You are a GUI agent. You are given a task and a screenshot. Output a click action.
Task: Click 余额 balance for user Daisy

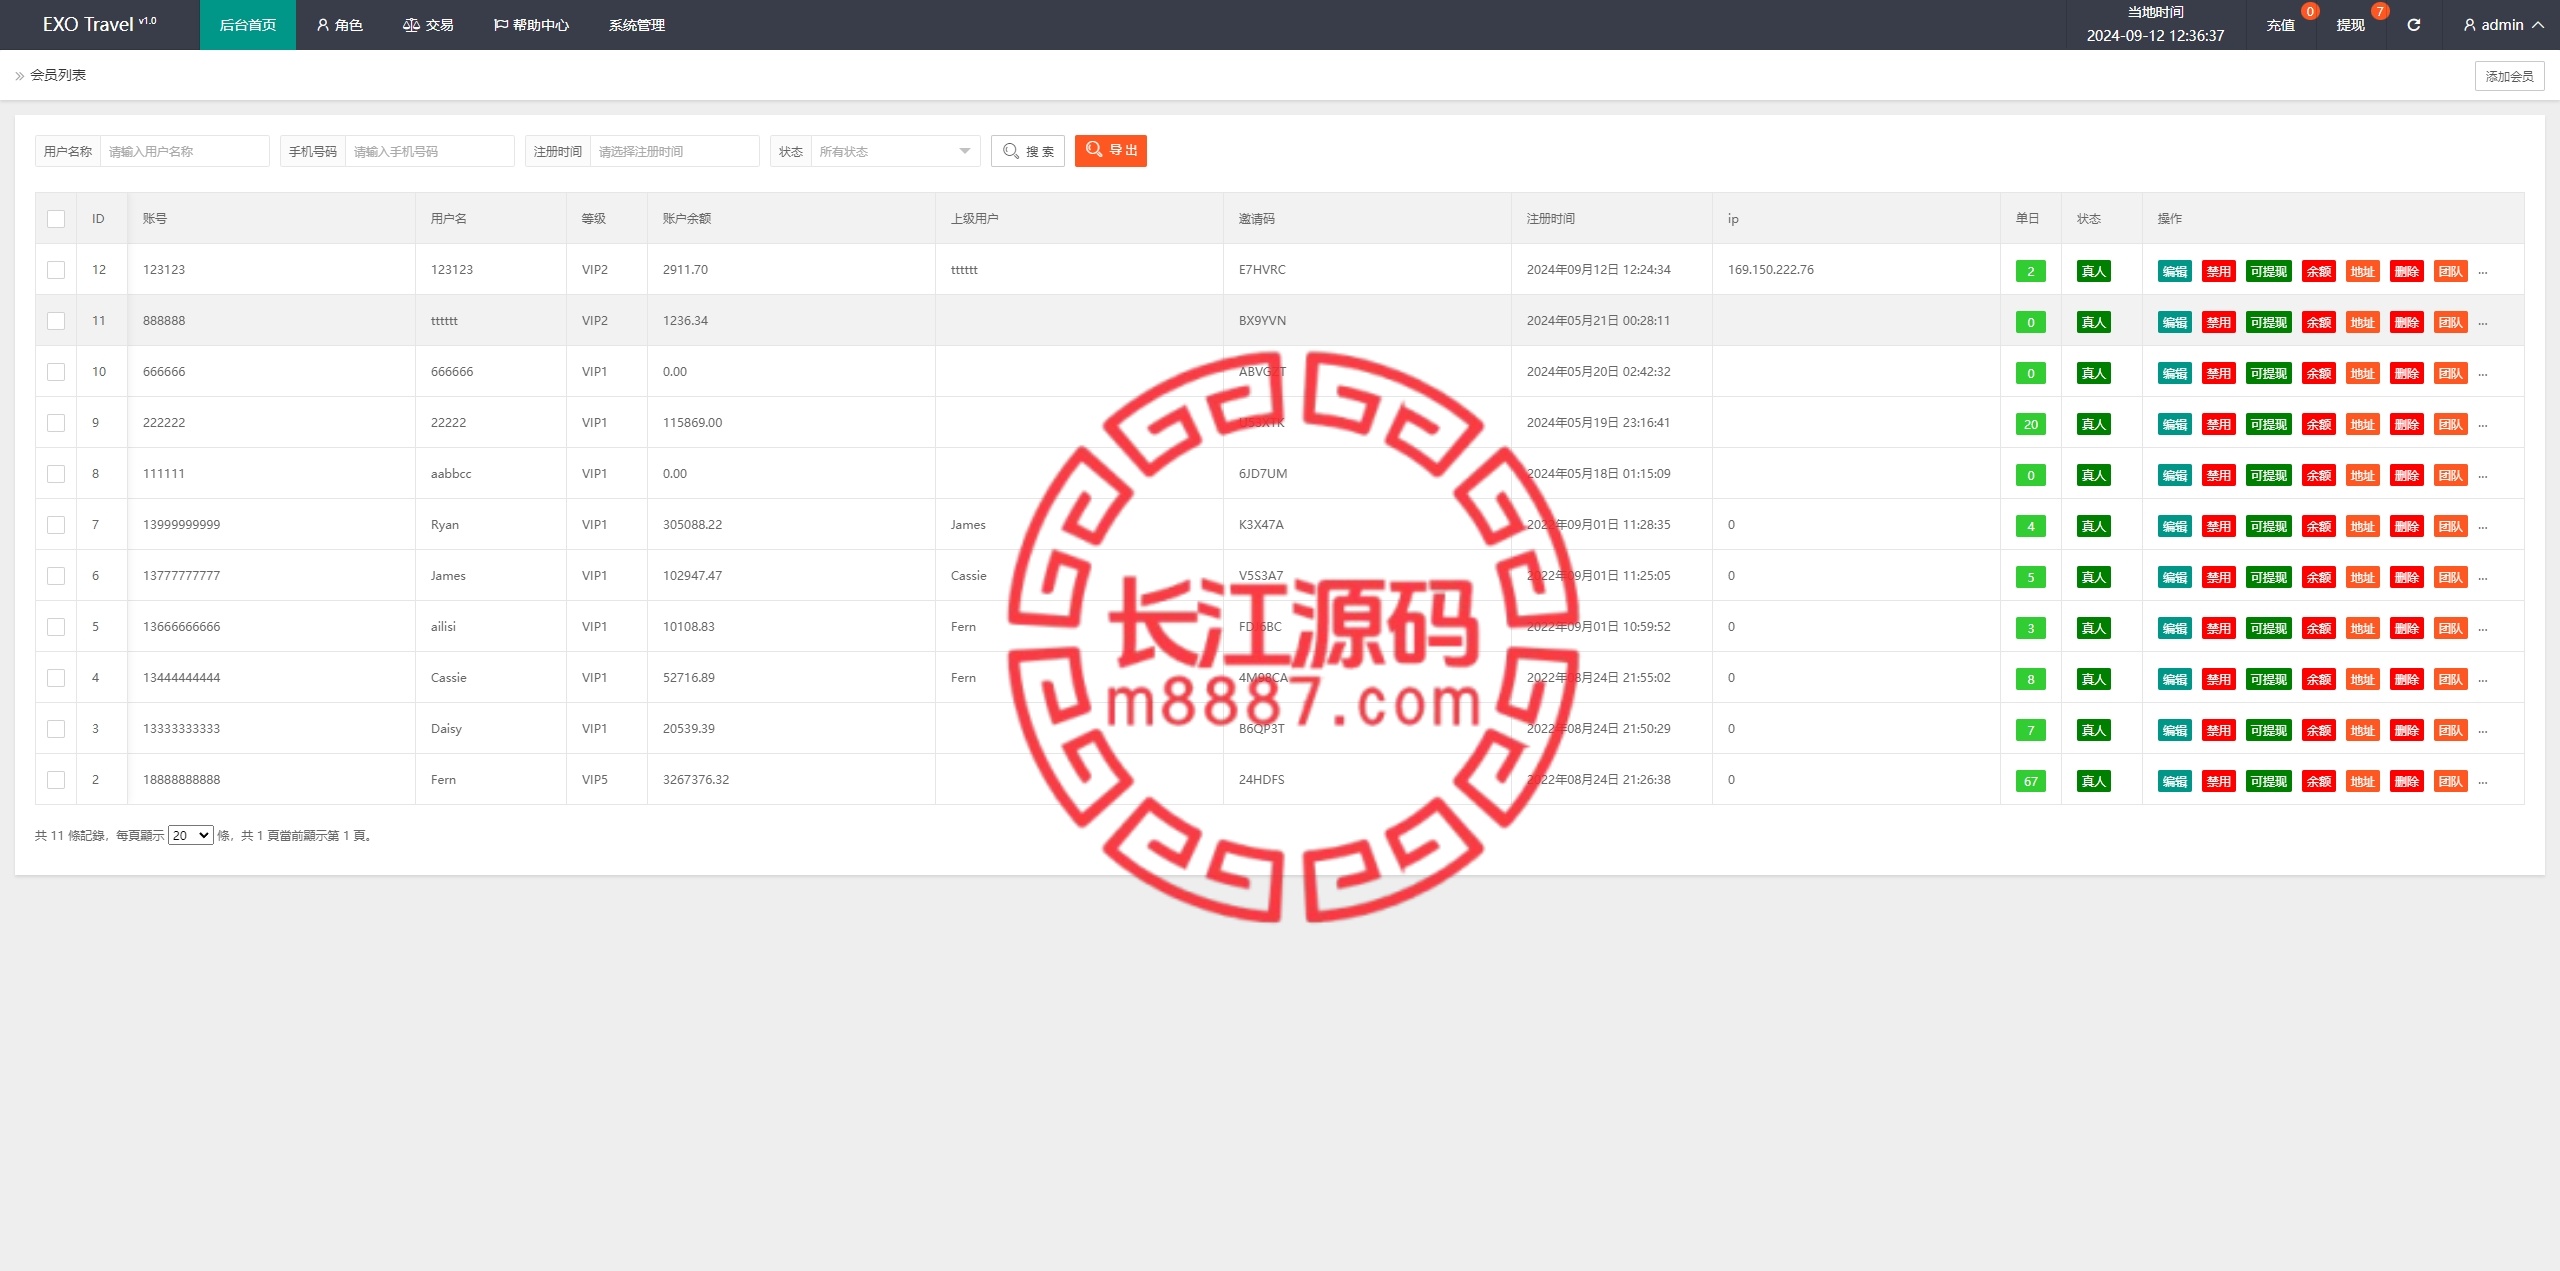click(x=2318, y=730)
